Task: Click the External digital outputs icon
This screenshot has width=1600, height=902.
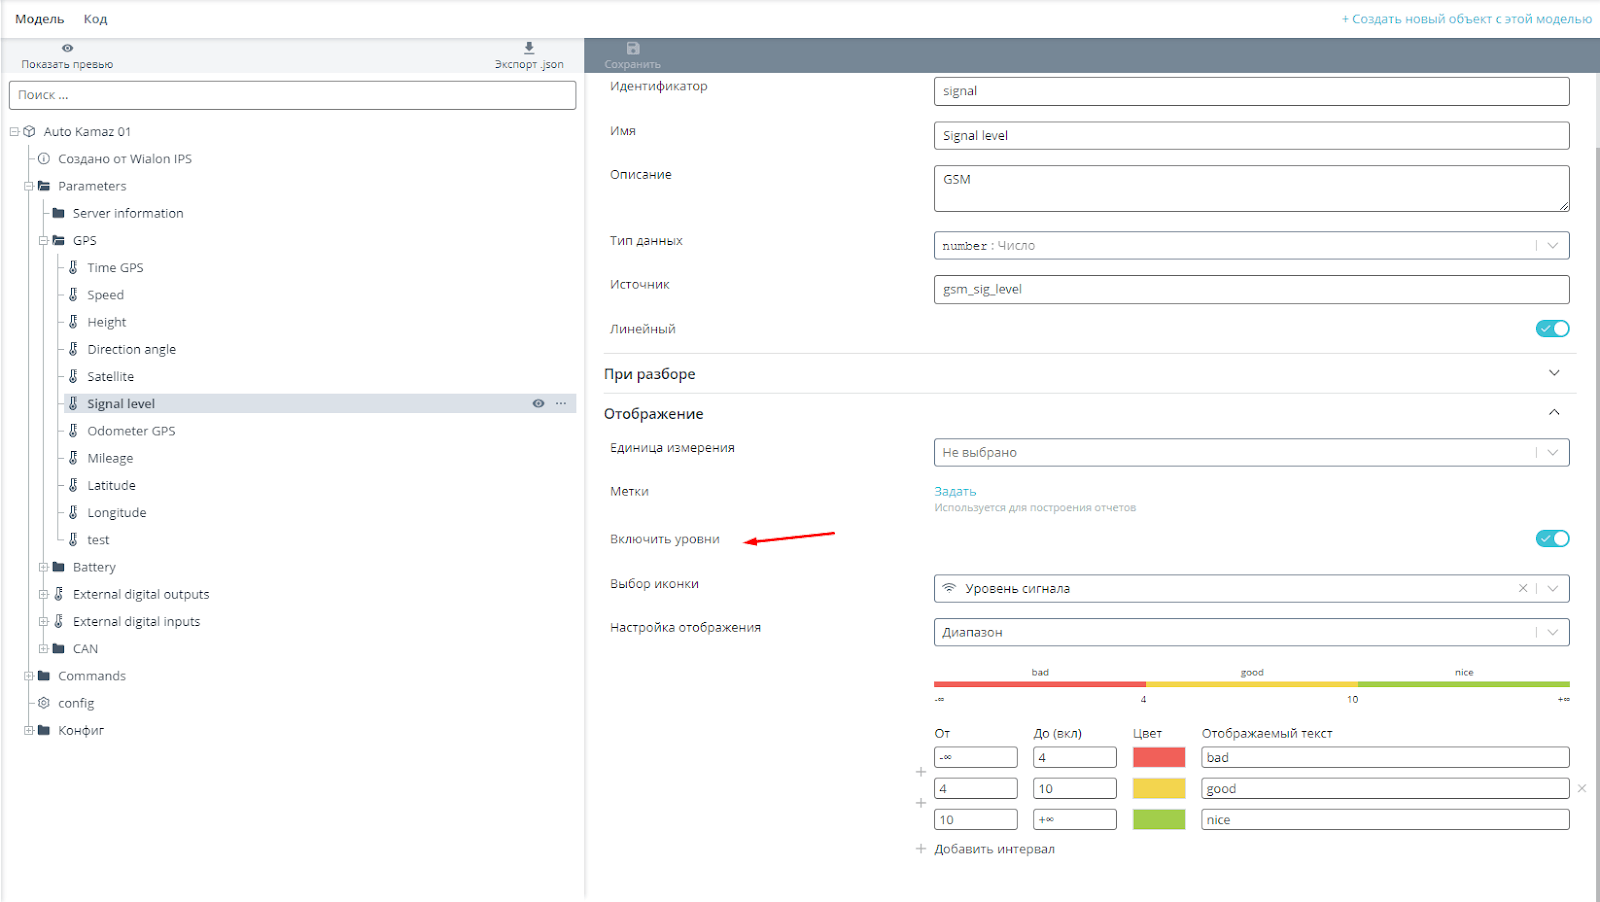Action: tap(59, 593)
